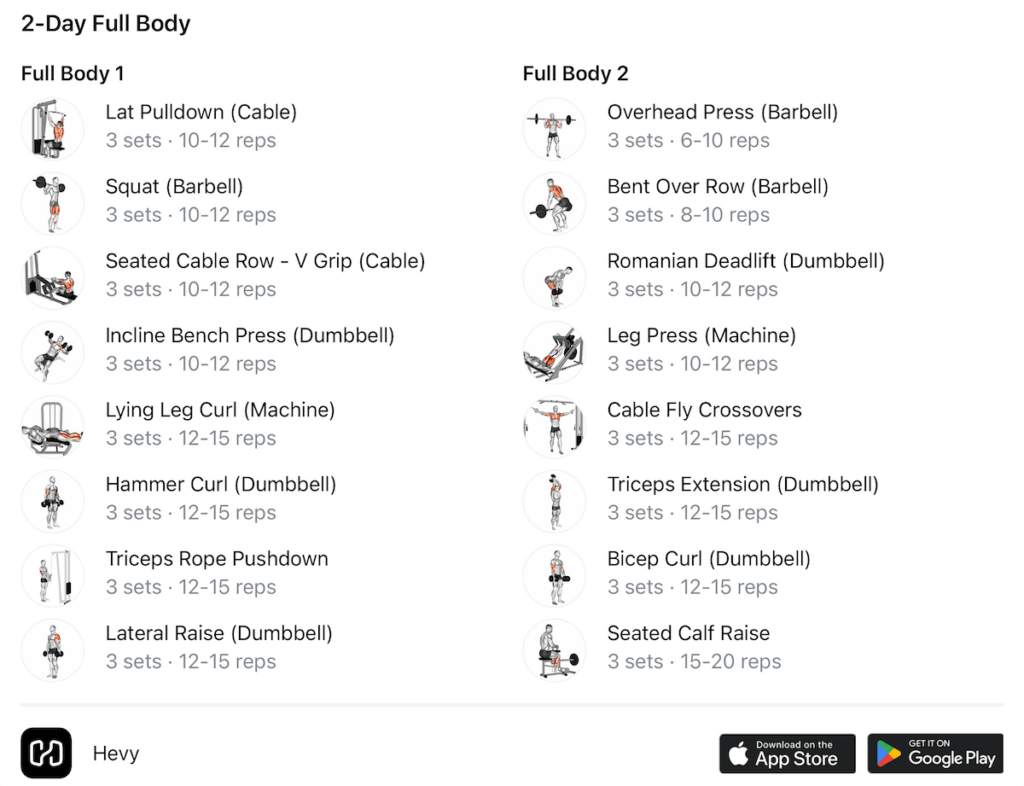Click the 2-Day Full Body title

[106, 24]
